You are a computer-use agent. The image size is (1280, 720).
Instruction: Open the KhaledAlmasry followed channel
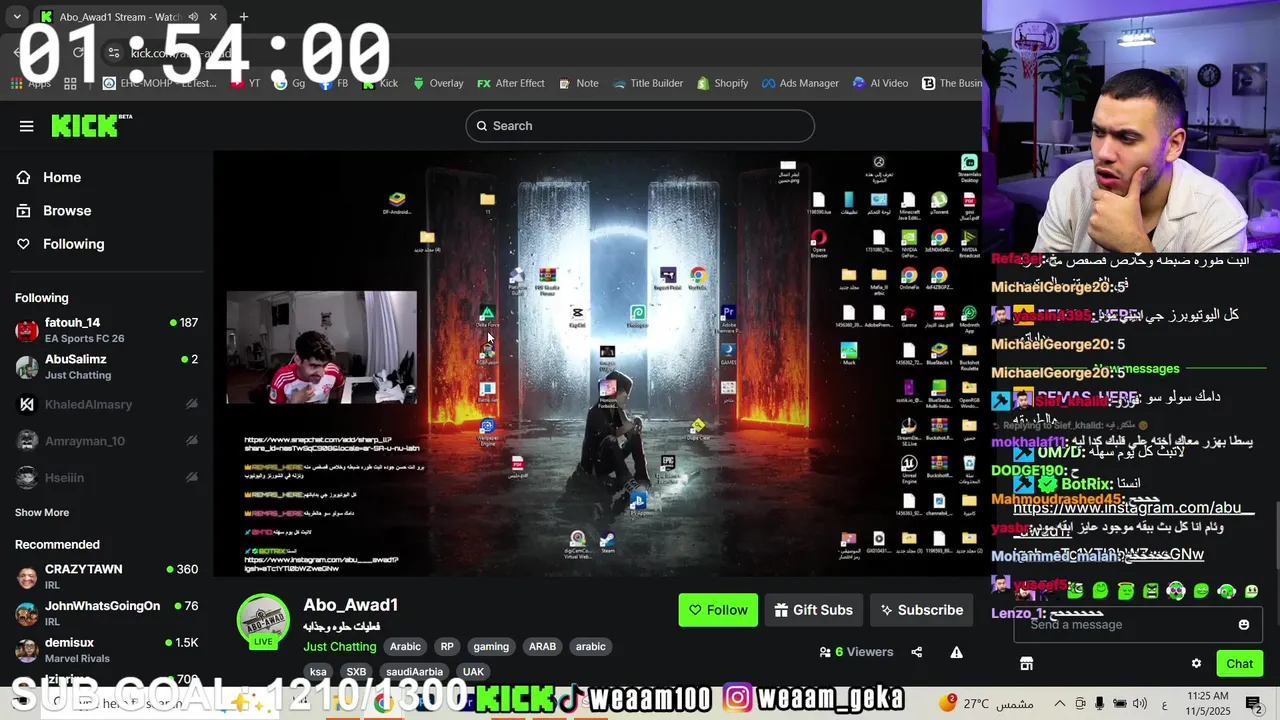(x=106, y=404)
